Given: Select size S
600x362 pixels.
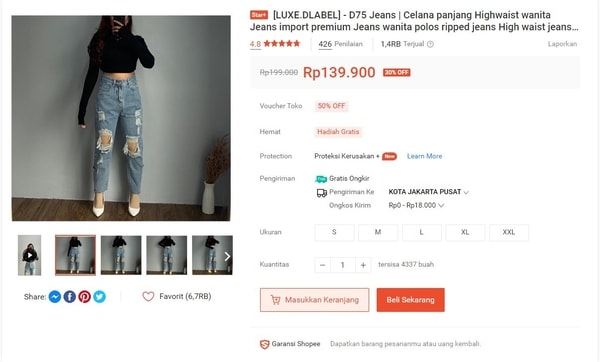Looking at the screenshot, I should point(334,232).
